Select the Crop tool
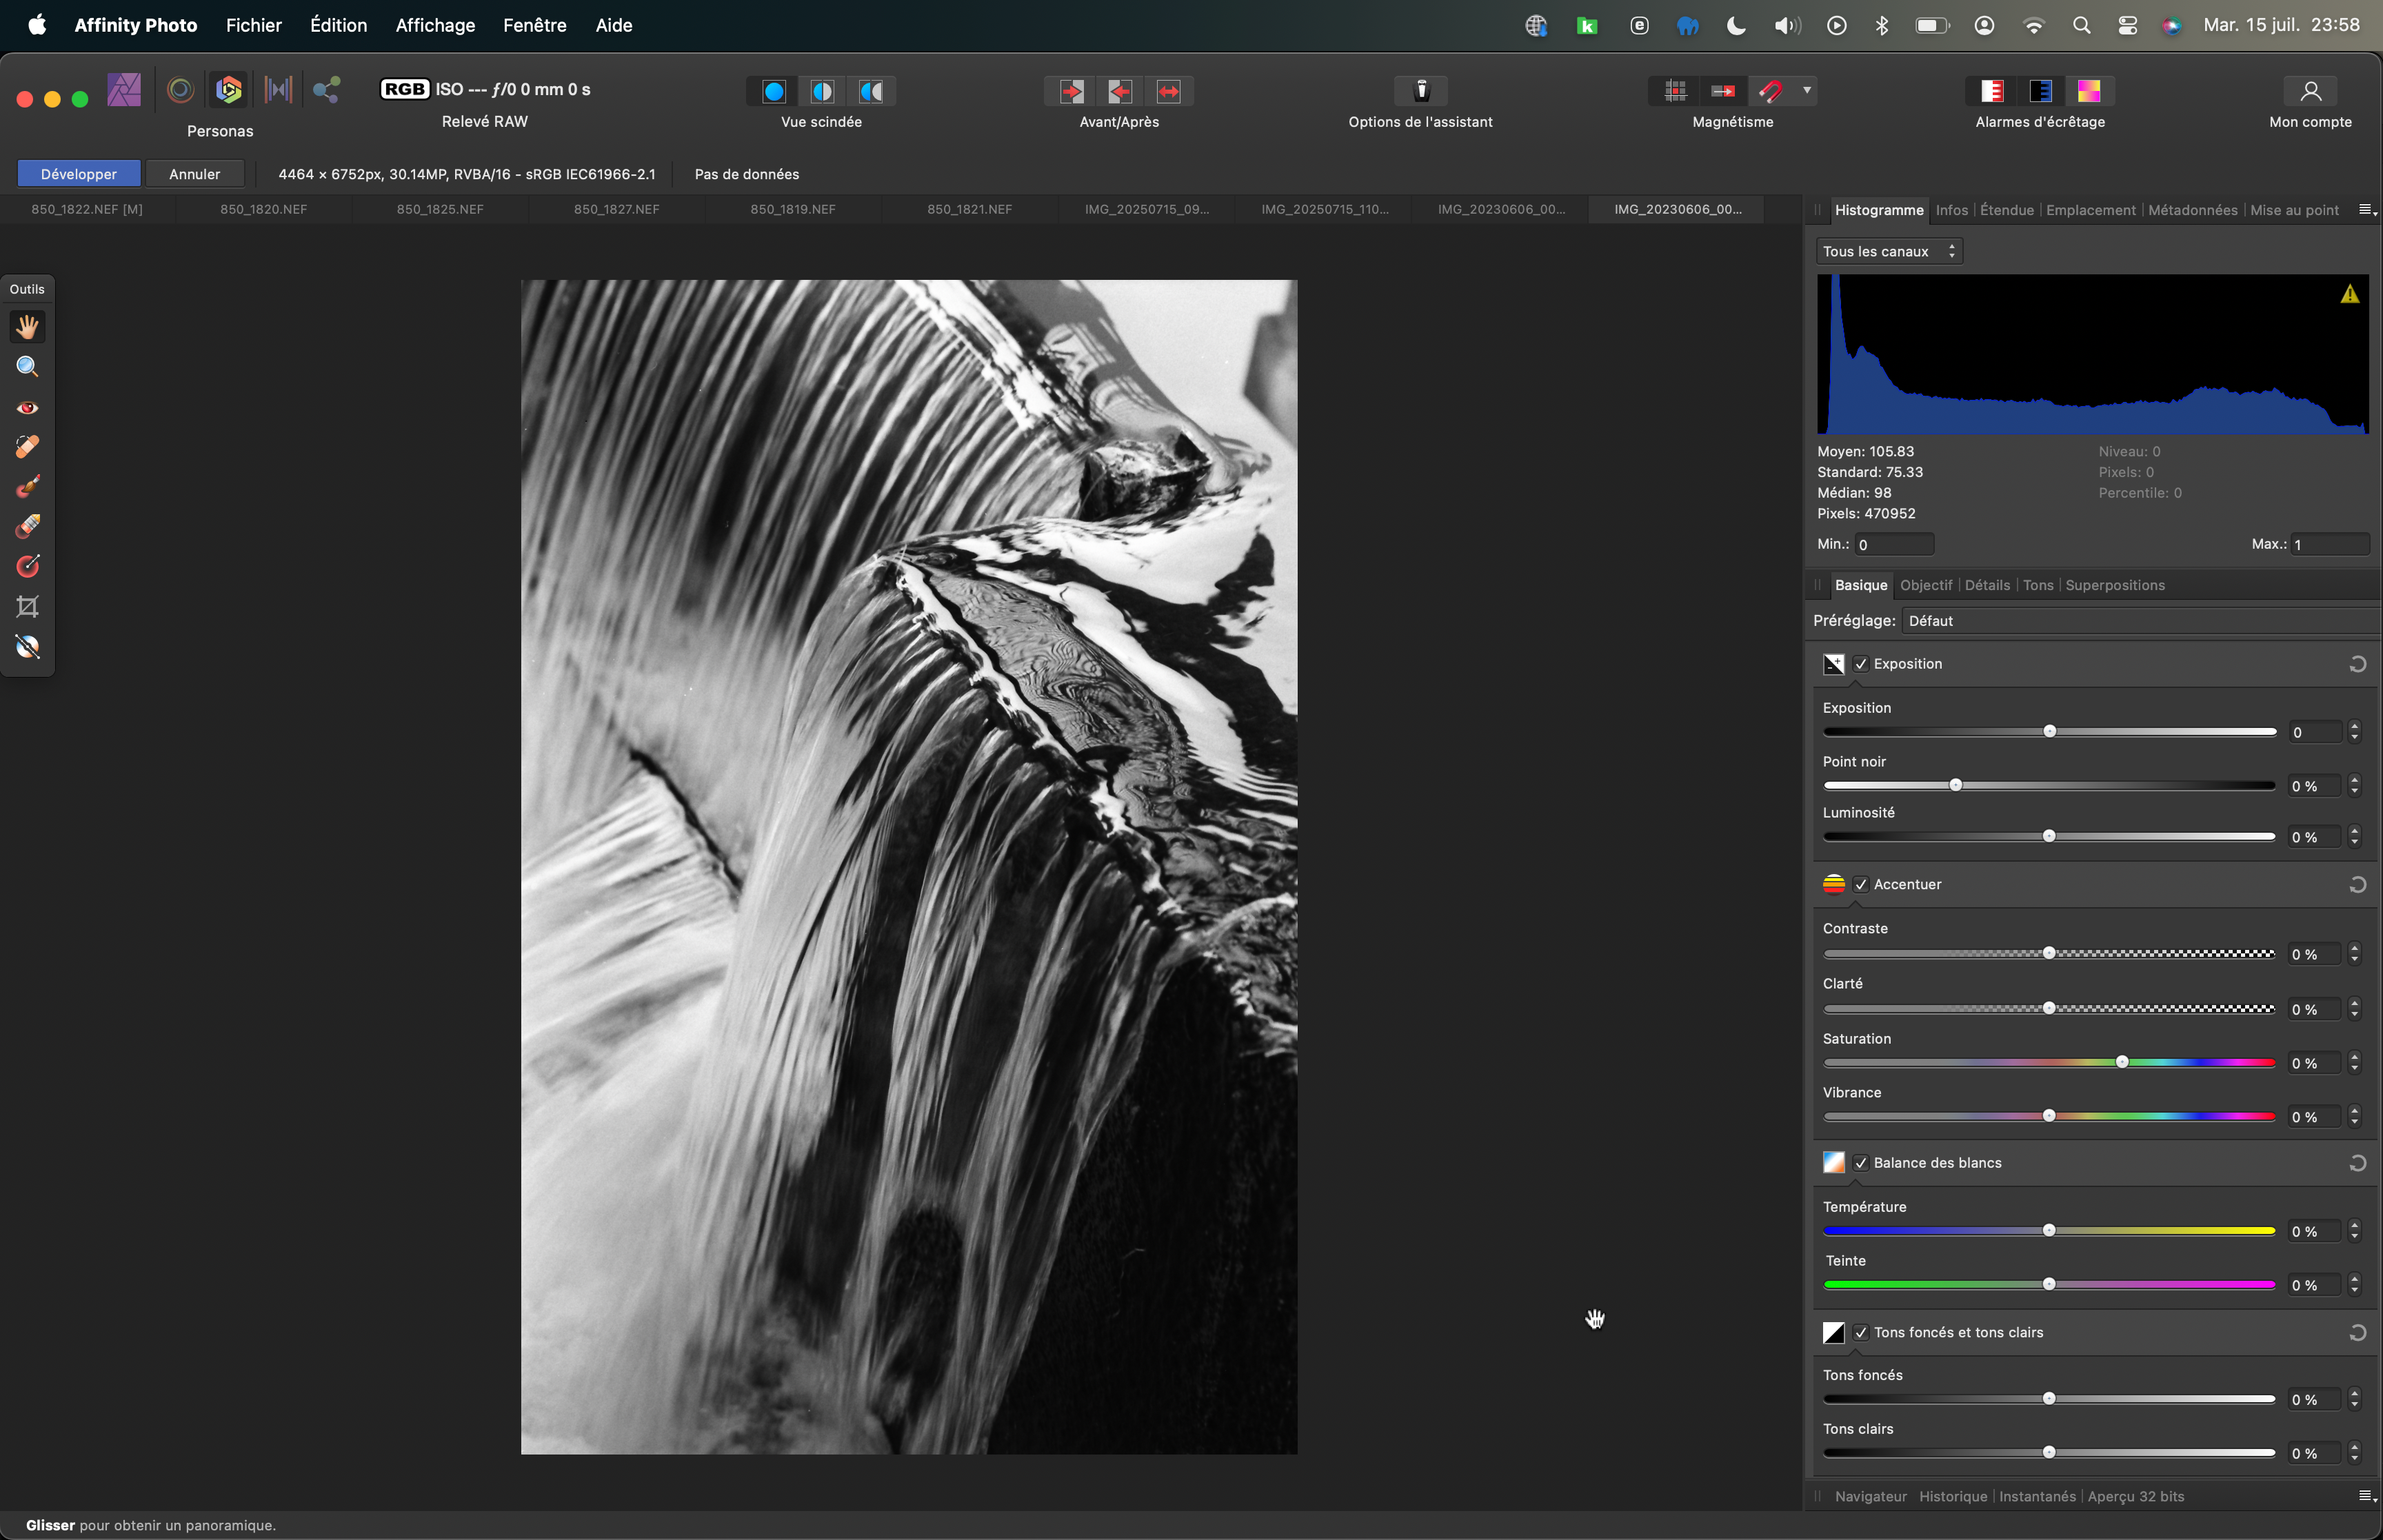This screenshot has width=2383, height=1540. (x=27, y=605)
